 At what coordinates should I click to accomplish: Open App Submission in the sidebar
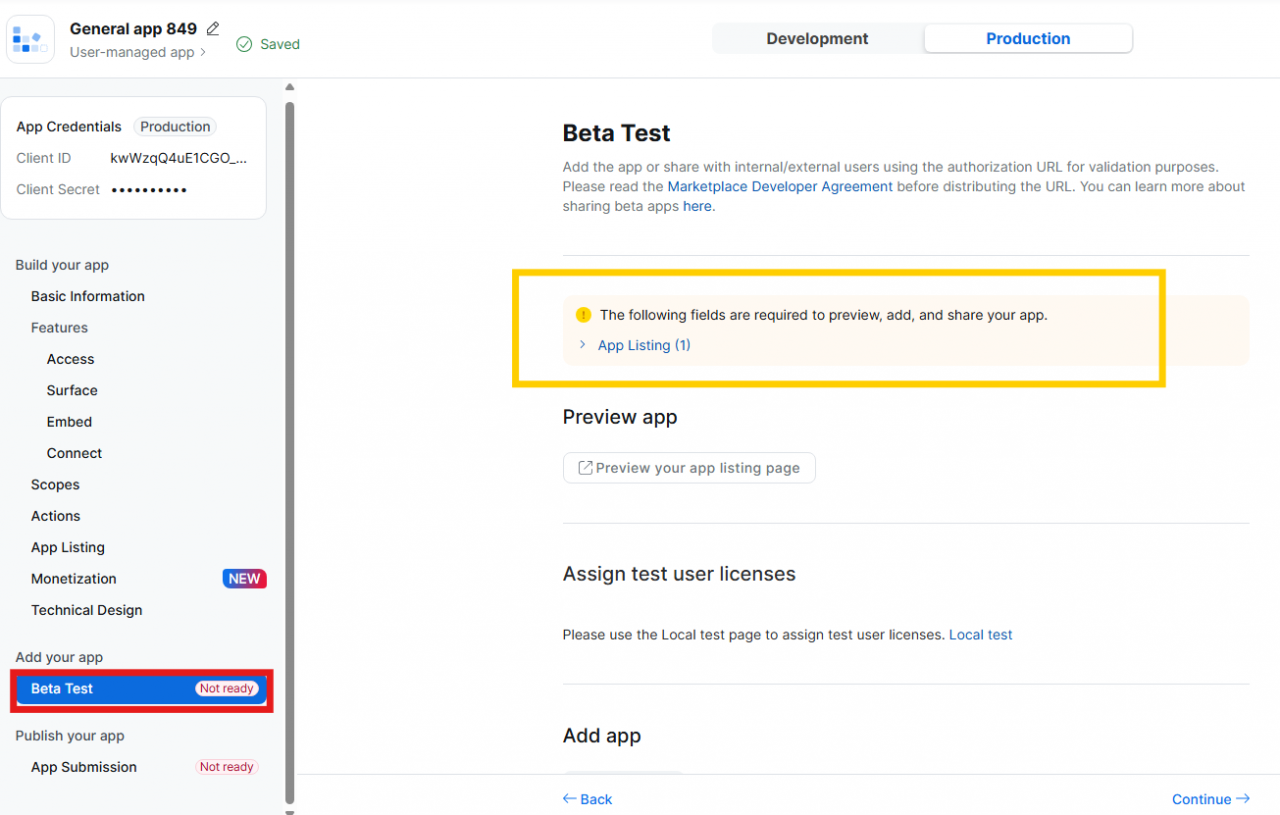[x=84, y=767]
